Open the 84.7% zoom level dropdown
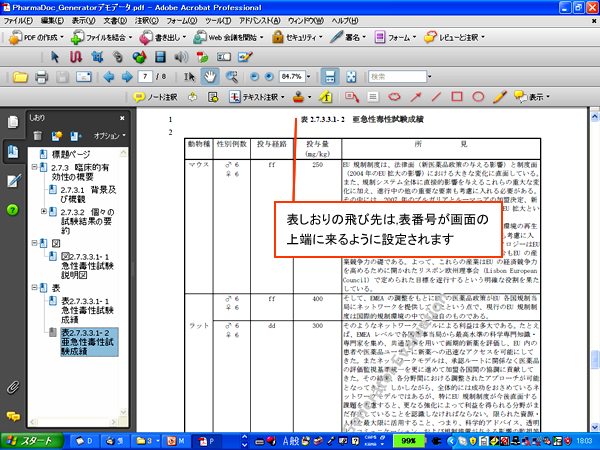 [308, 77]
